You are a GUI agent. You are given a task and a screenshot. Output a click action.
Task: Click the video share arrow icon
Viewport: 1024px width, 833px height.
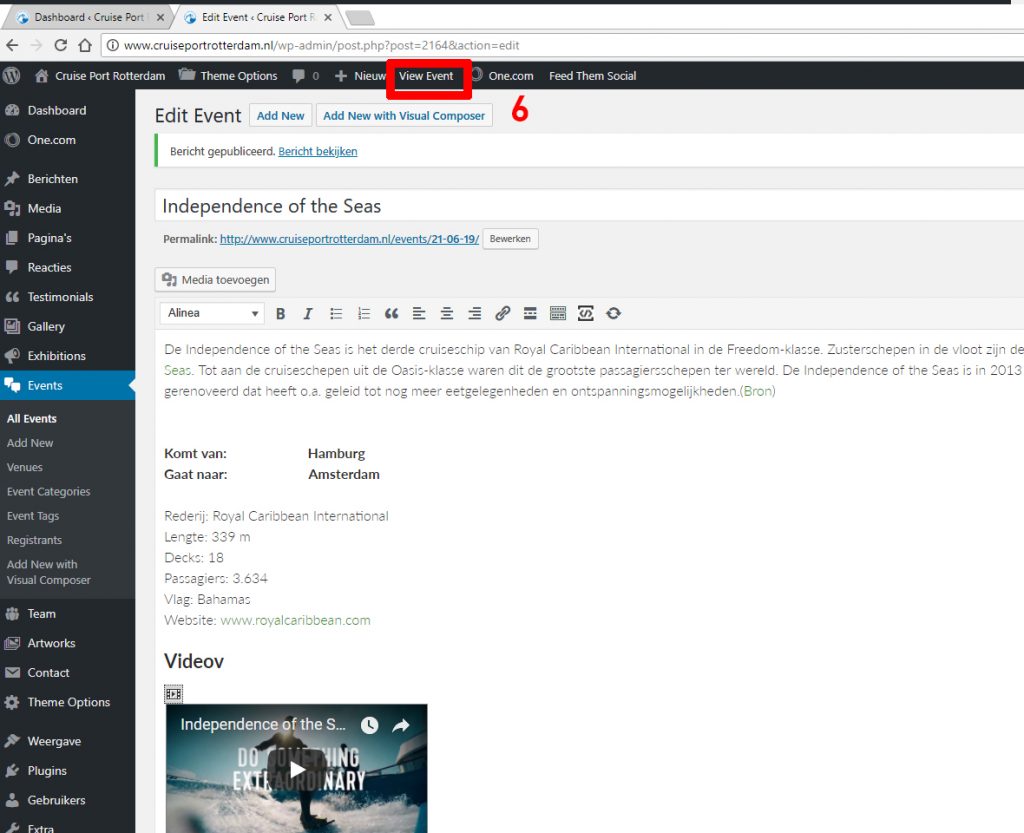point(401,725)
